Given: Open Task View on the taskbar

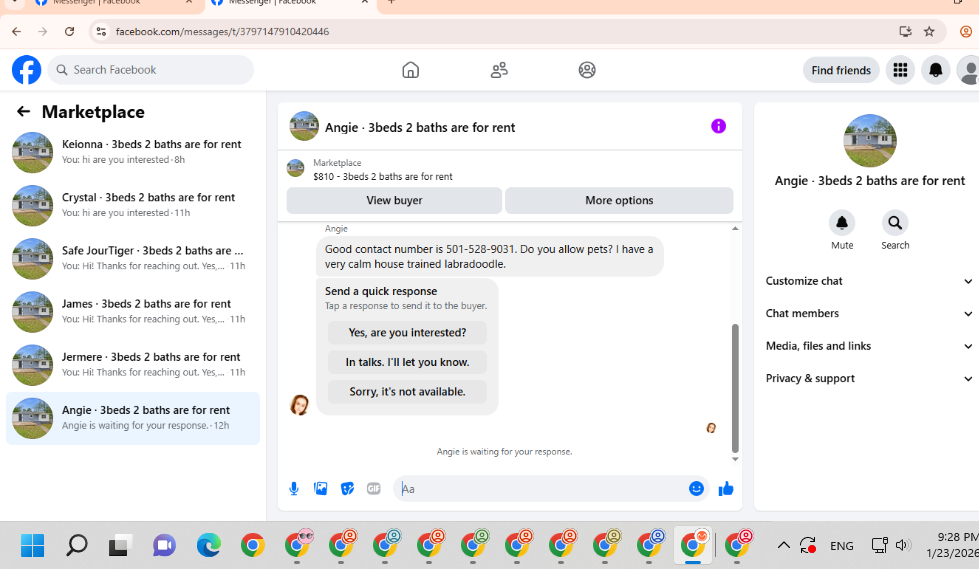Looking at the screenshot, I should click(x=120, y=545).
